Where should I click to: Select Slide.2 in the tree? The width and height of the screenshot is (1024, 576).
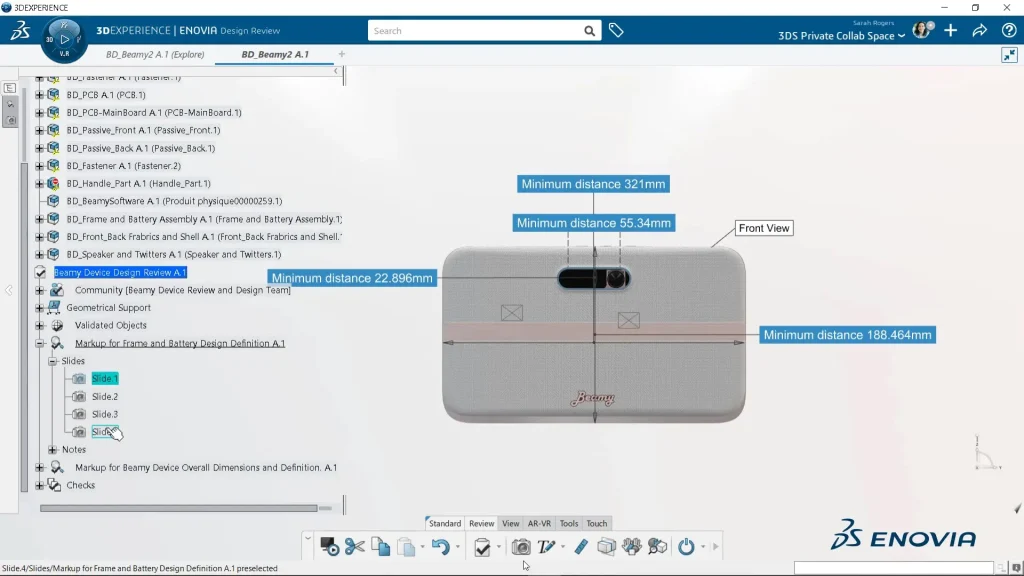click(104, 397)
